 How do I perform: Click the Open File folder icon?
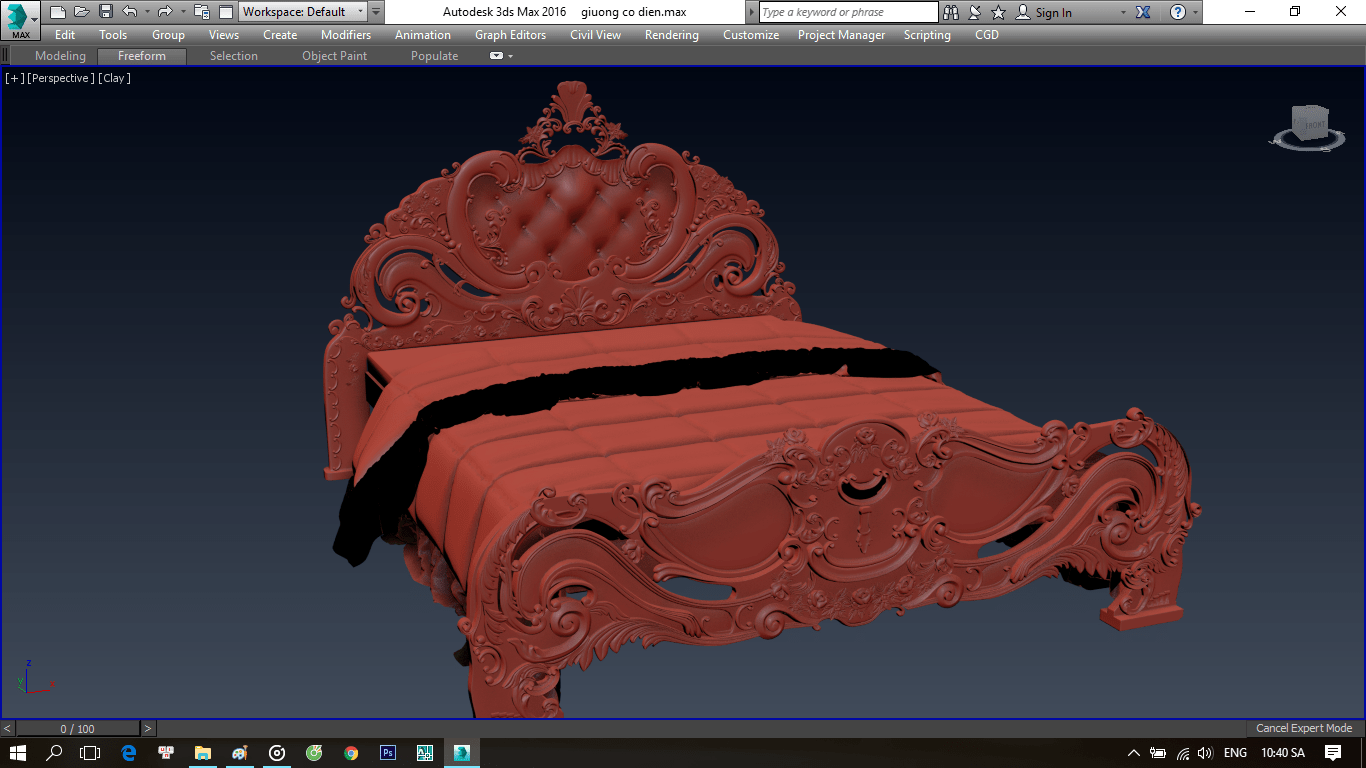tap(82, 12)
